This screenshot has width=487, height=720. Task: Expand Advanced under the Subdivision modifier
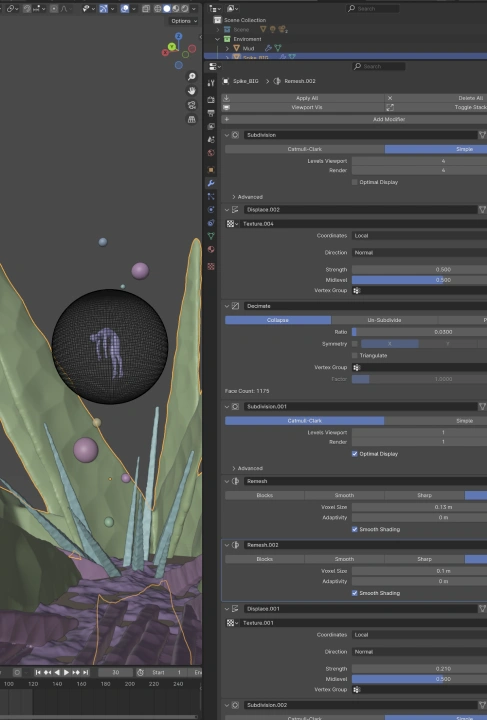pyautogui.click(x=247, y=197)
